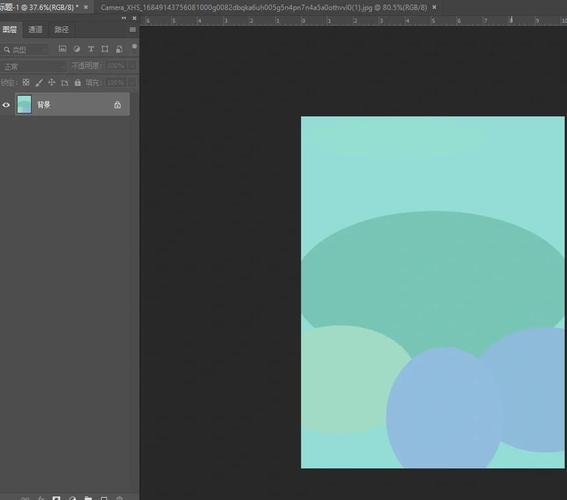Toggle the layer filtering on/off switch
This screenshot has width=567, height=500.
click(134, 47)
